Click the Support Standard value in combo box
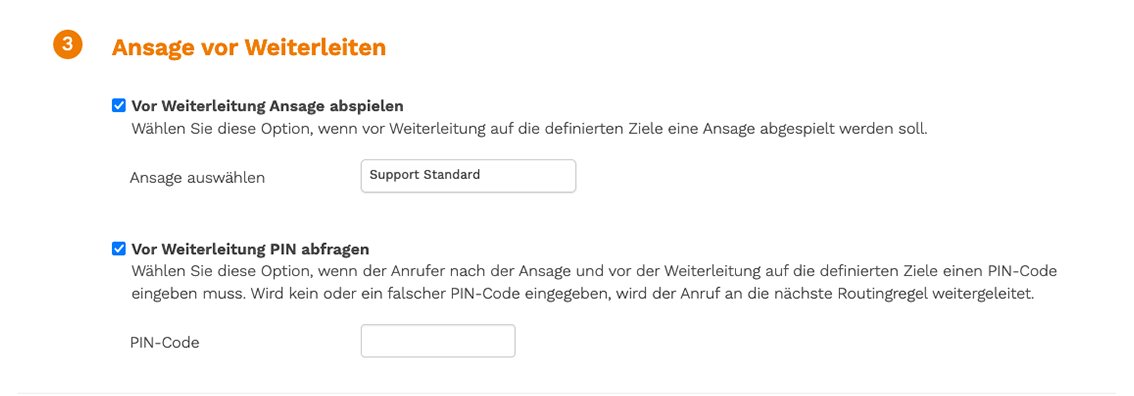 click(x=425, y=175)
